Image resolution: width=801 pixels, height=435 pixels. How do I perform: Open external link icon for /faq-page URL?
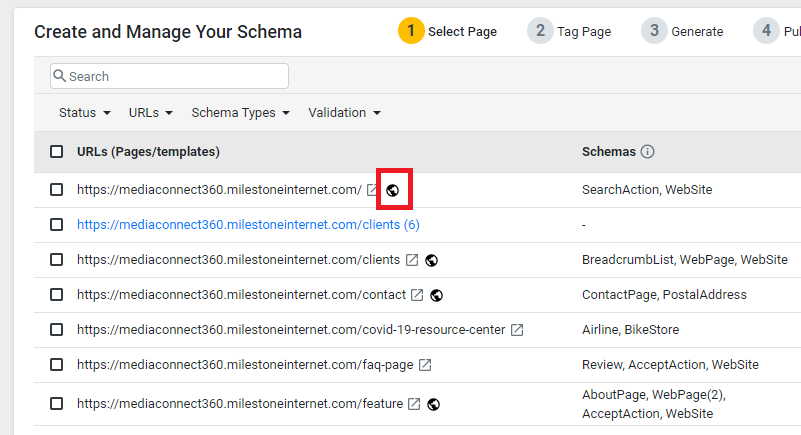(425, 365)
